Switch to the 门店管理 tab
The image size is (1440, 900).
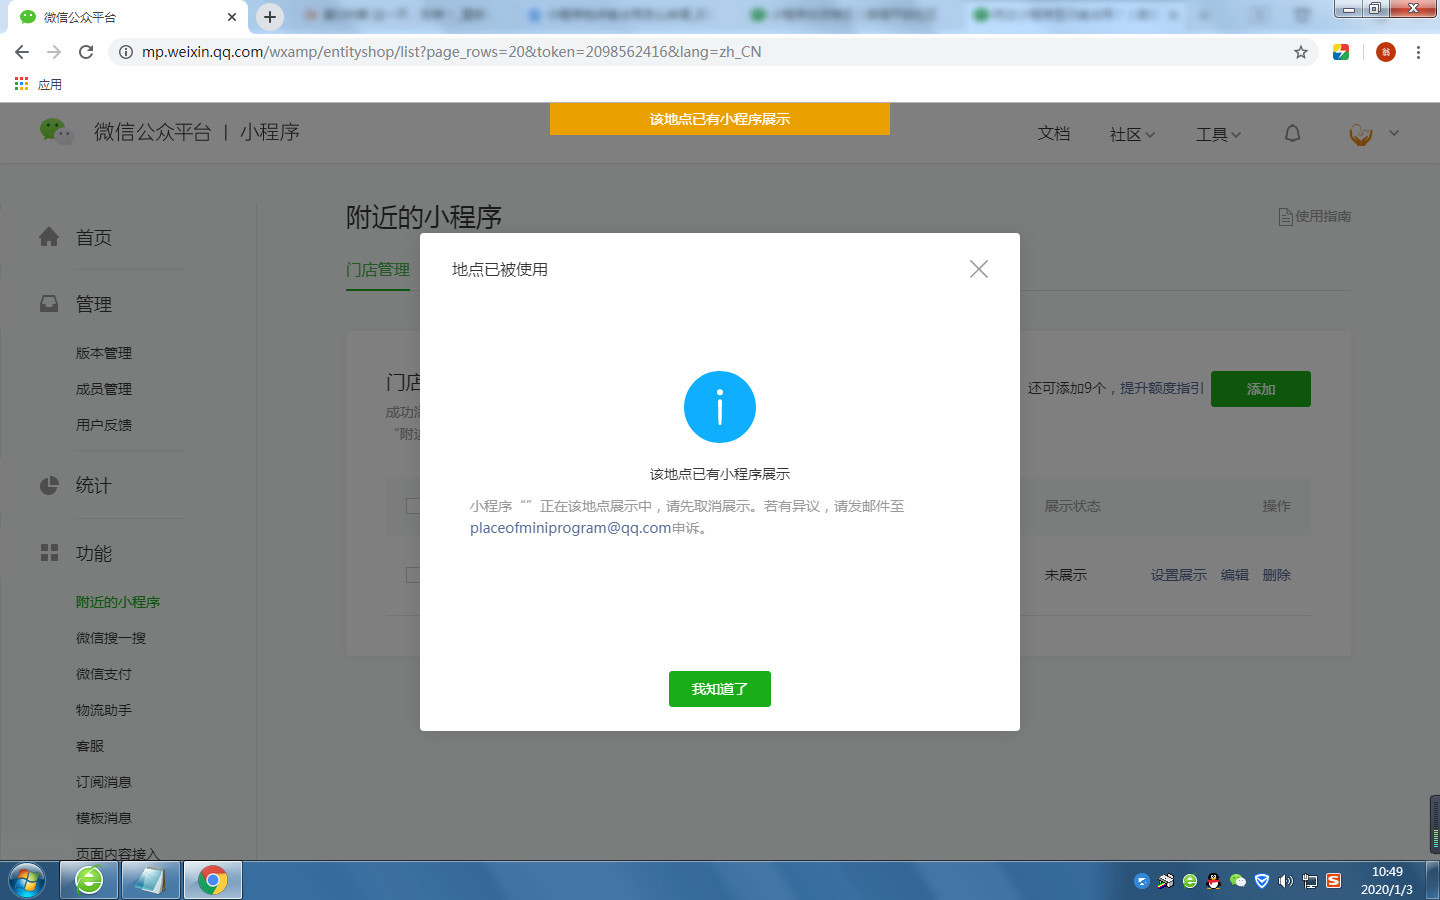(x=378, y=270)
